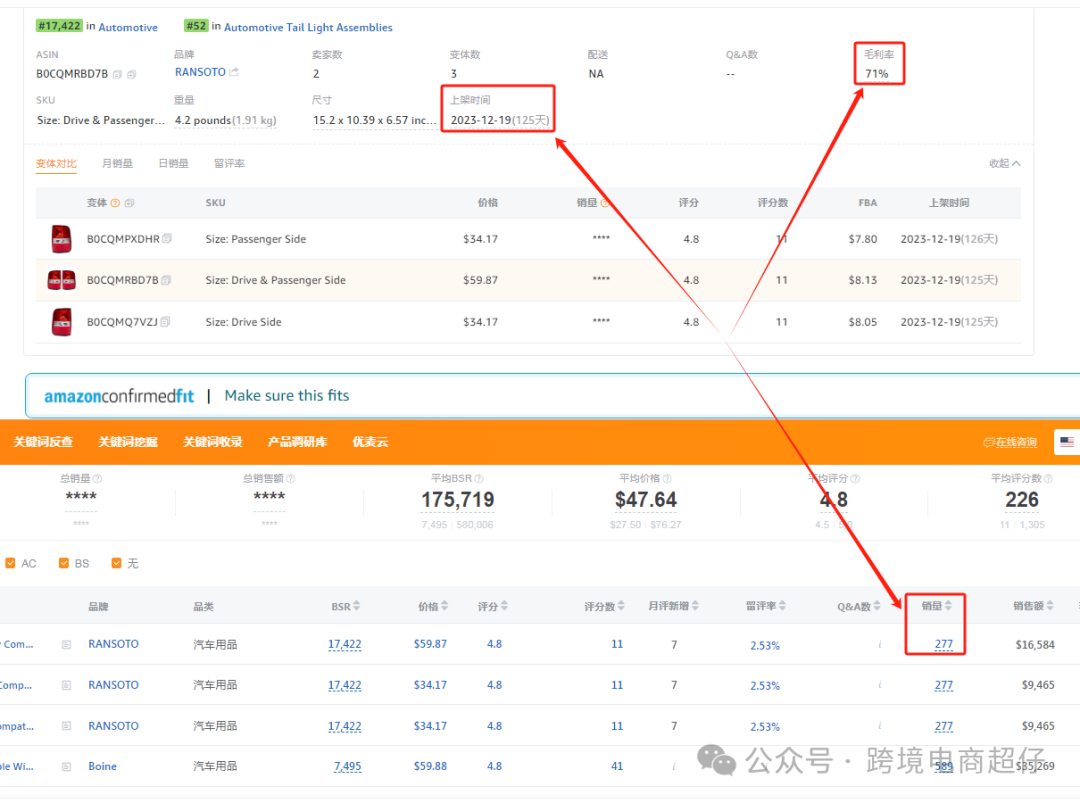Open Automotive Tail Light Assemblies category link
The image size is (1080, 803).
click(309, 28)
